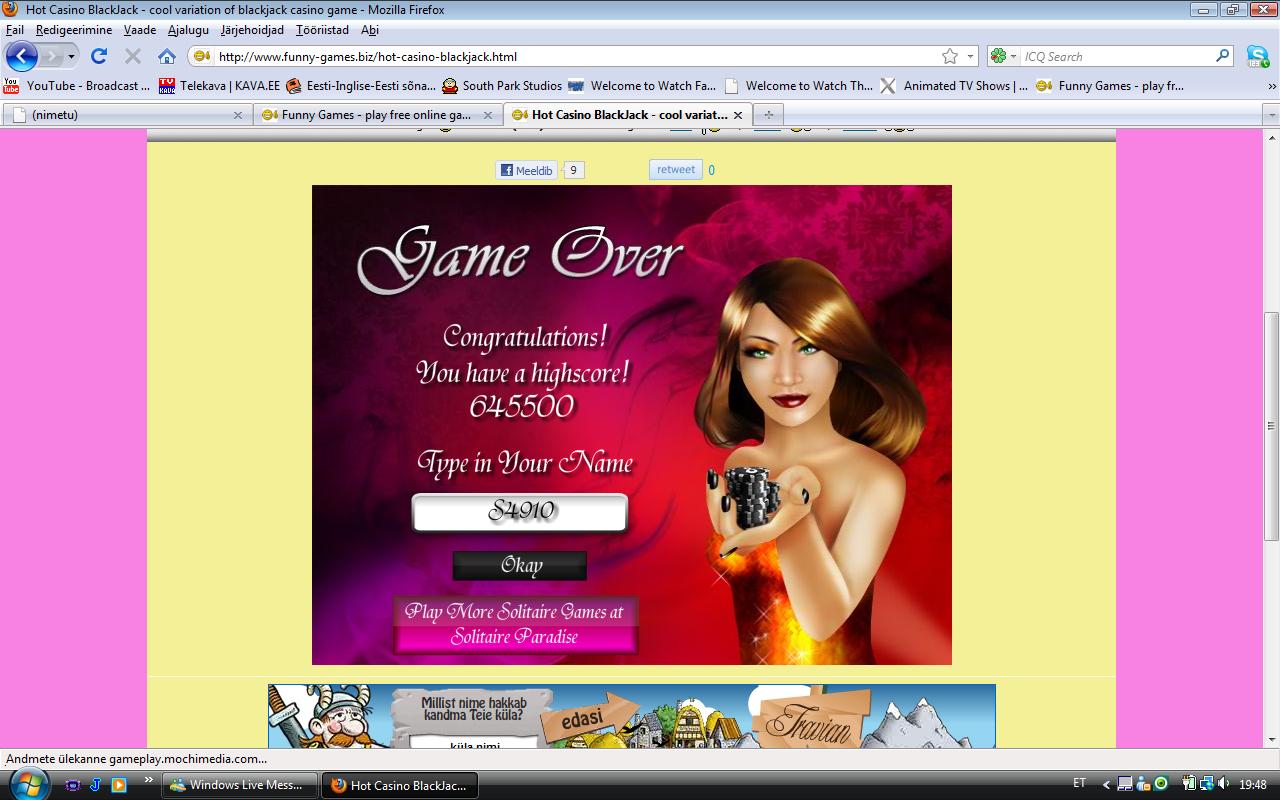Screen dimensions: 1280x800
Task: Click the search magnifier icon
Action: point(1223,56)
